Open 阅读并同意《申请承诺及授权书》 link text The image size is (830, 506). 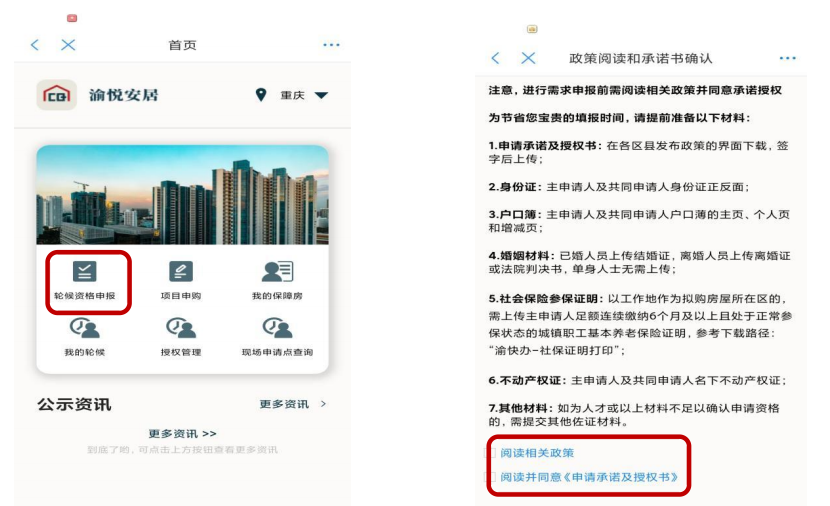pyautogui.click(x=589, y=477)
